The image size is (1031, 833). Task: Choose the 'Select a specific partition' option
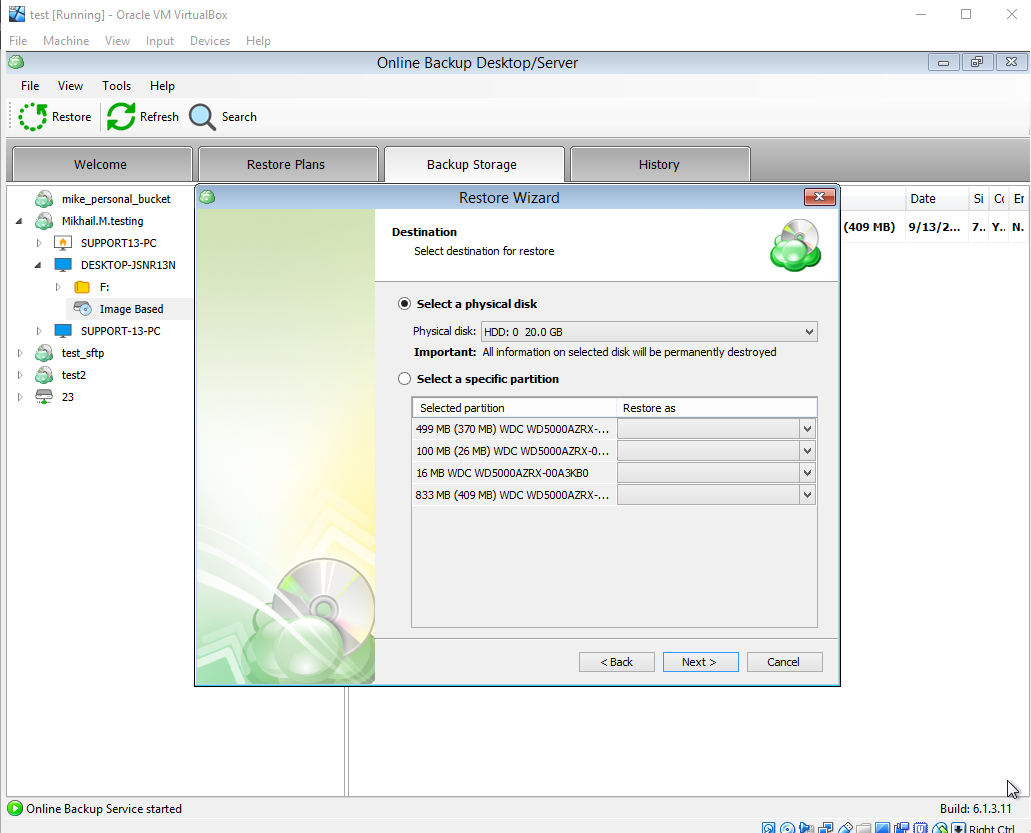404,379
